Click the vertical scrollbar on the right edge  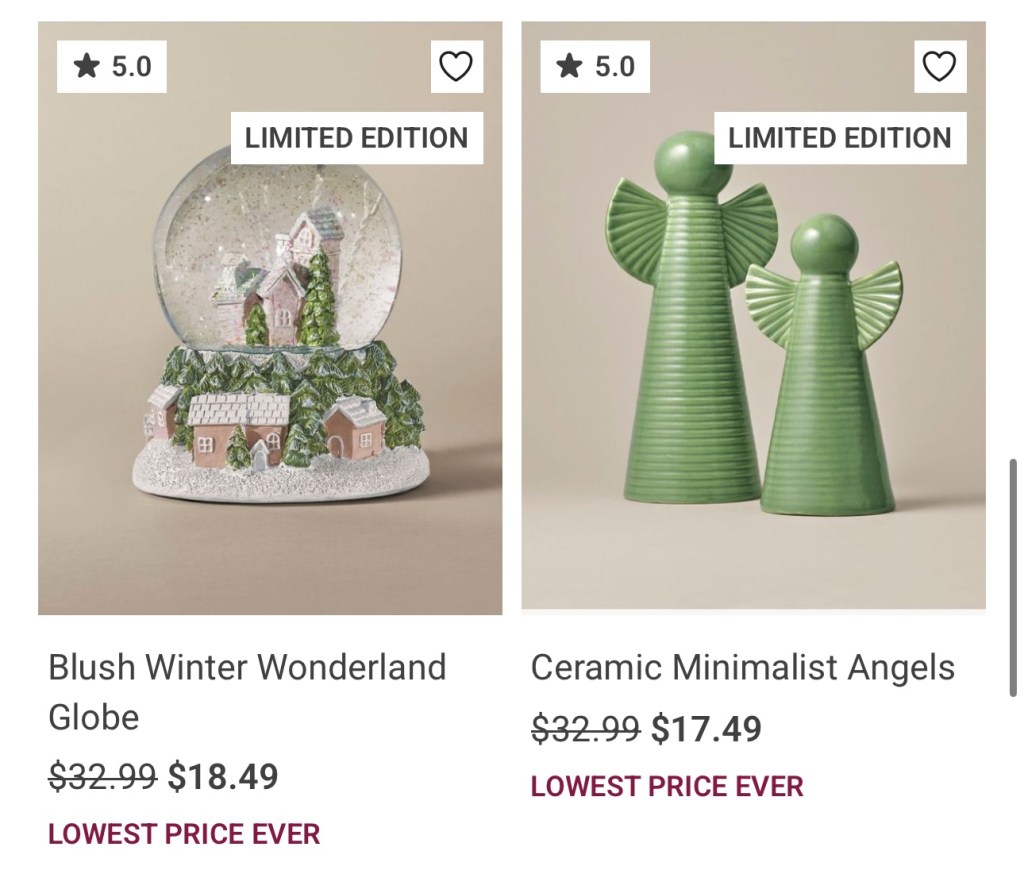[1013, 578]
